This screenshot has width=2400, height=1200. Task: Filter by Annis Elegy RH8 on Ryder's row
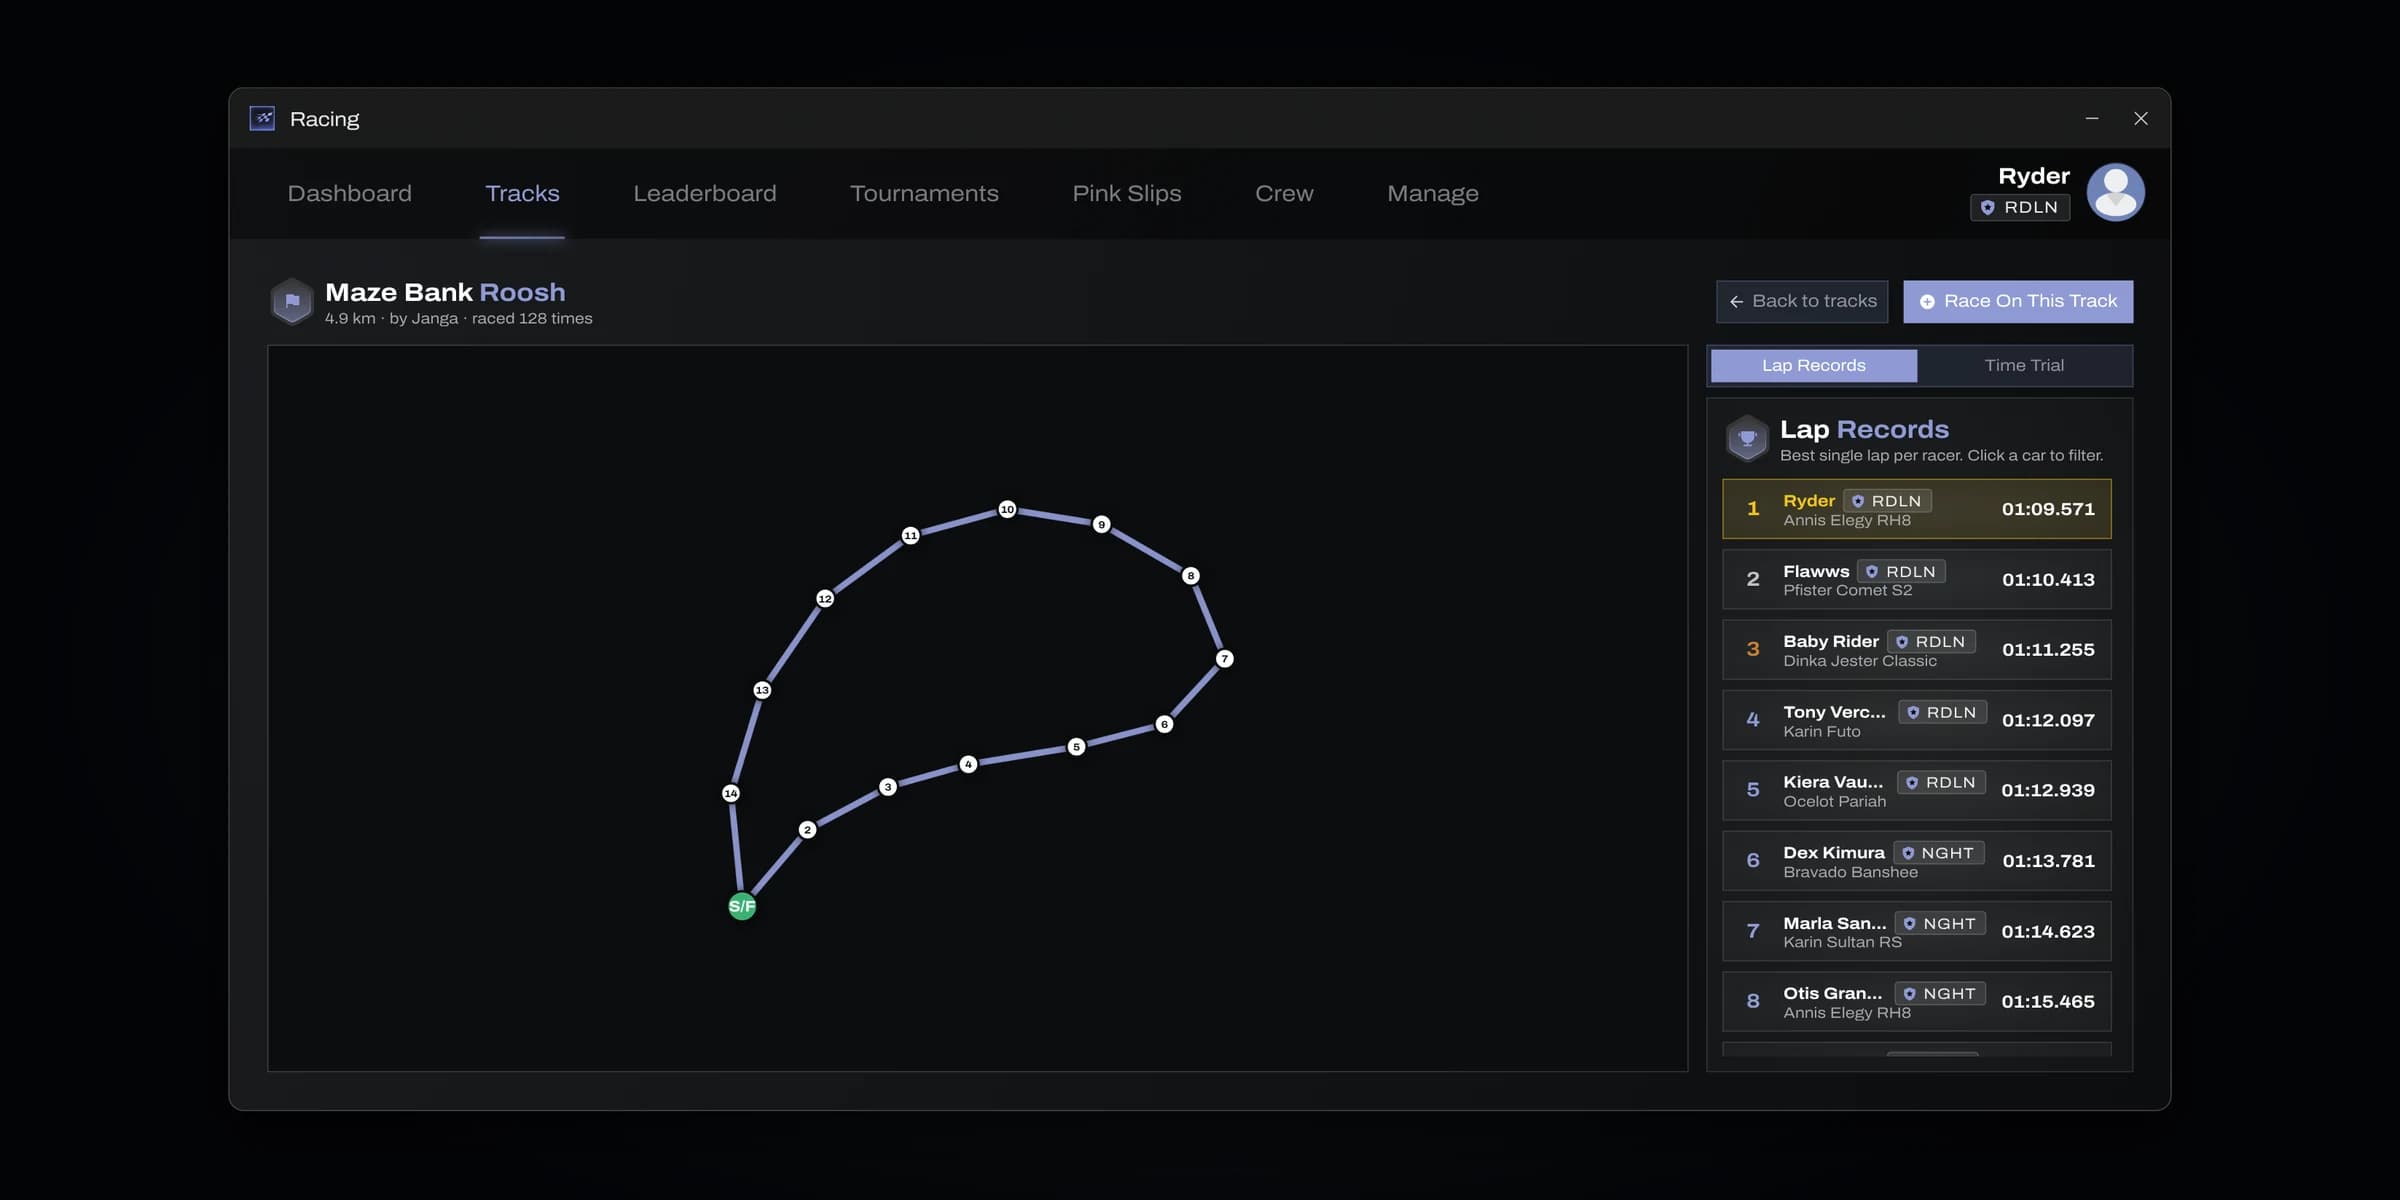(1846, 520)
